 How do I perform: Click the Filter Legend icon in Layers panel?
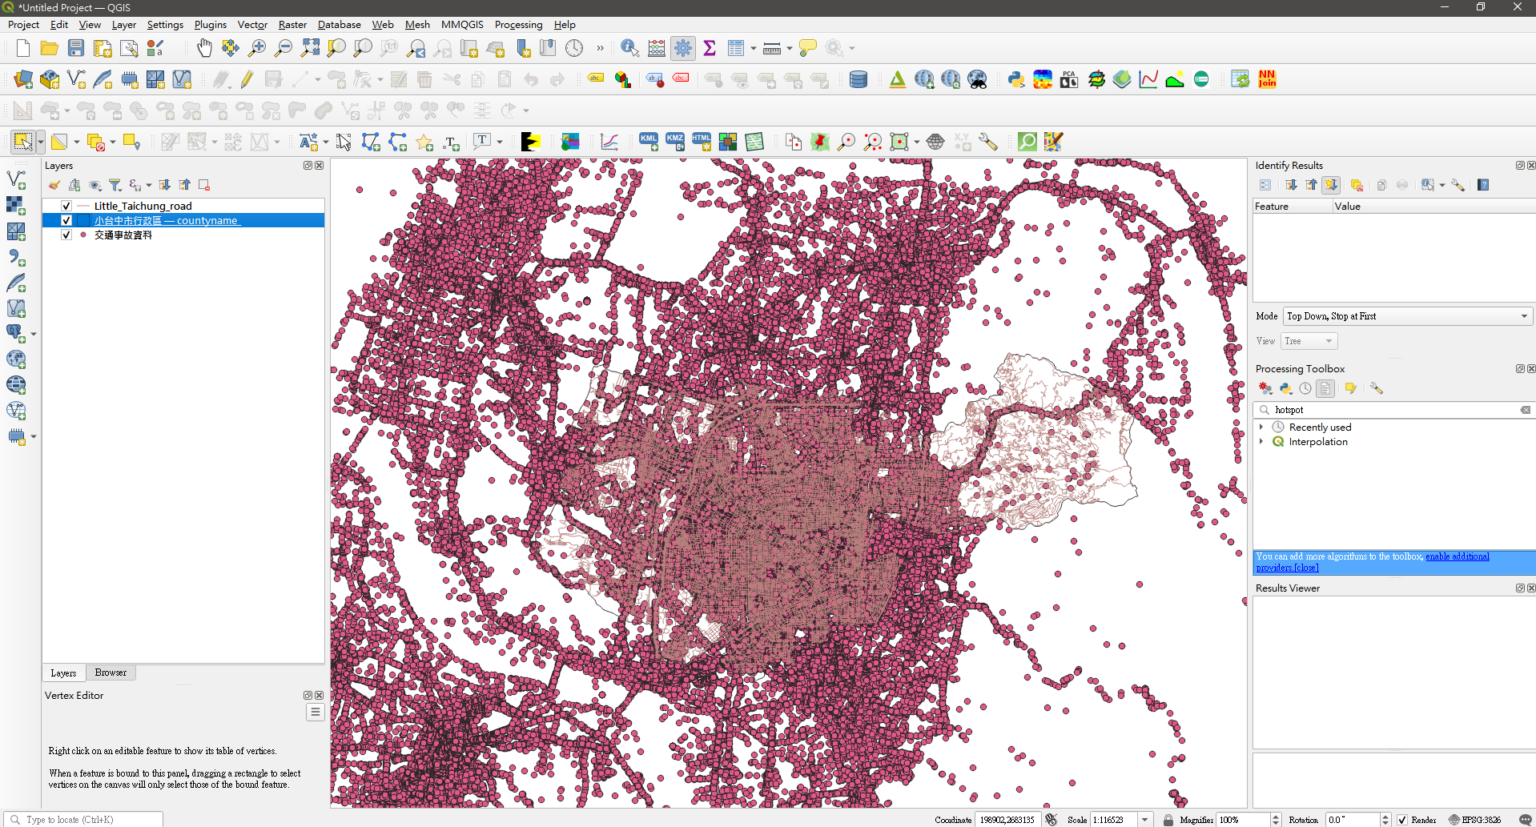(115, 185)
